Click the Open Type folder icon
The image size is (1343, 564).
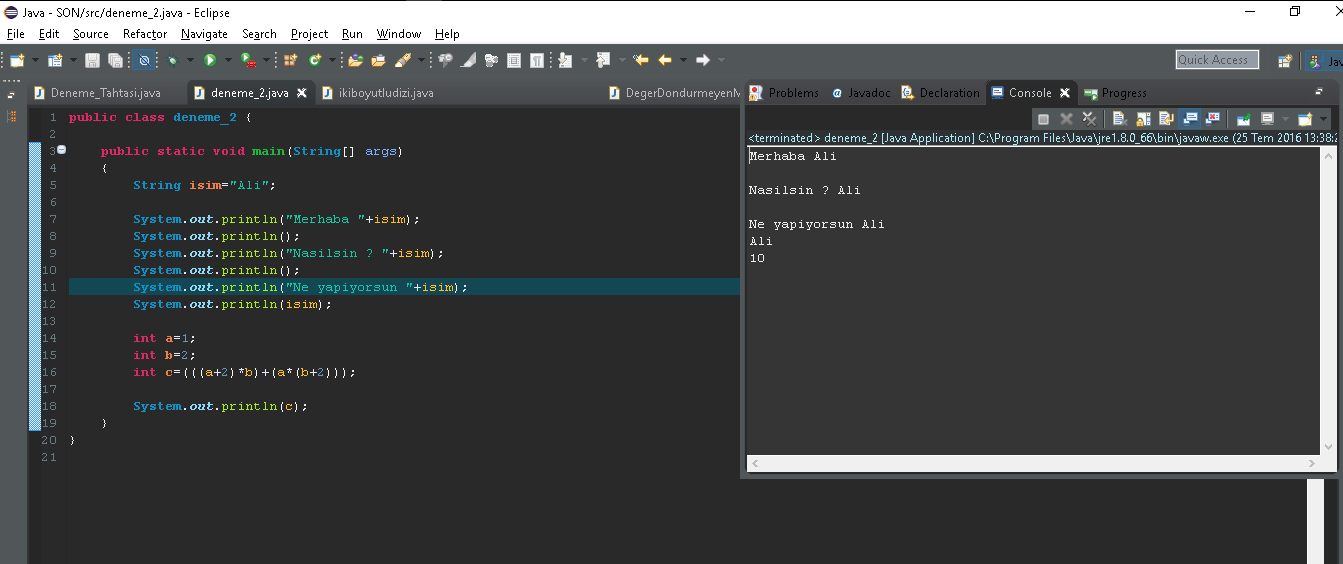pos(355,60)
